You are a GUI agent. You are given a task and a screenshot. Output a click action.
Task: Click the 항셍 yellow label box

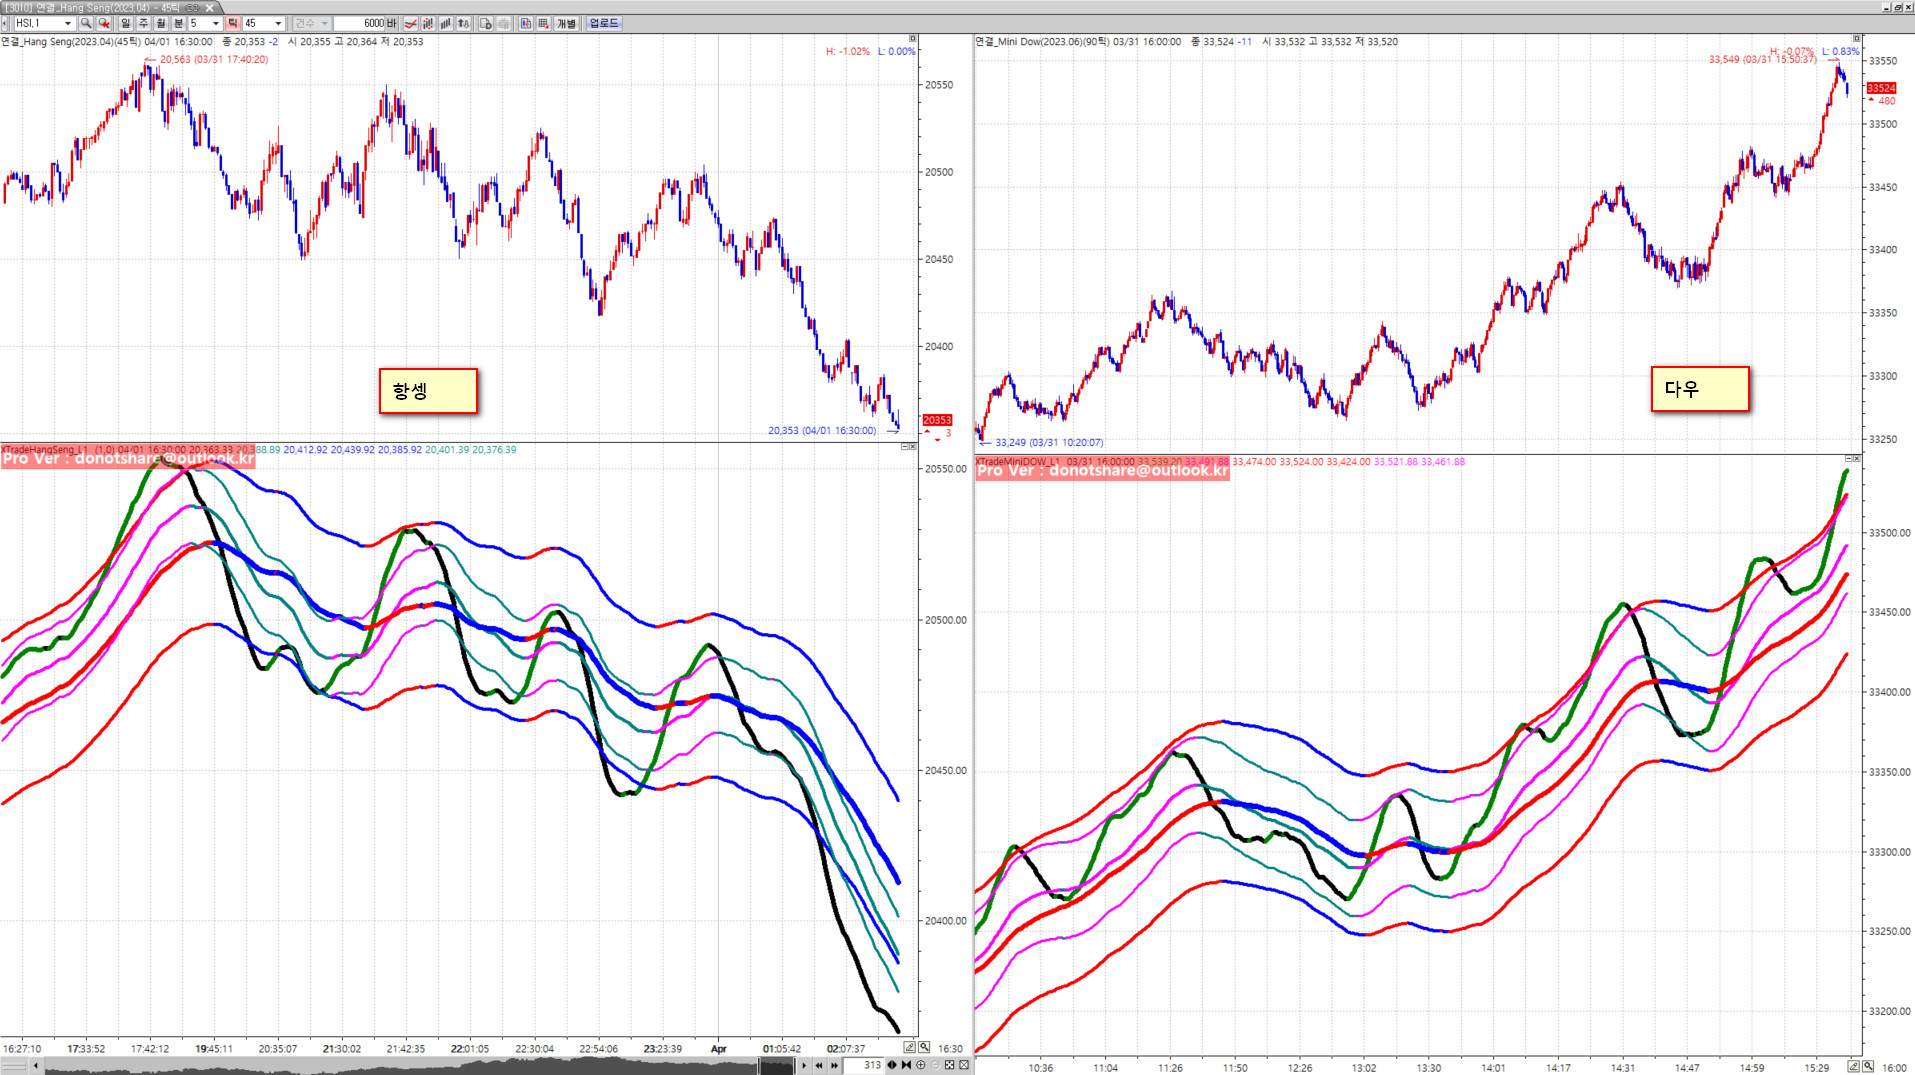point(428,391)
